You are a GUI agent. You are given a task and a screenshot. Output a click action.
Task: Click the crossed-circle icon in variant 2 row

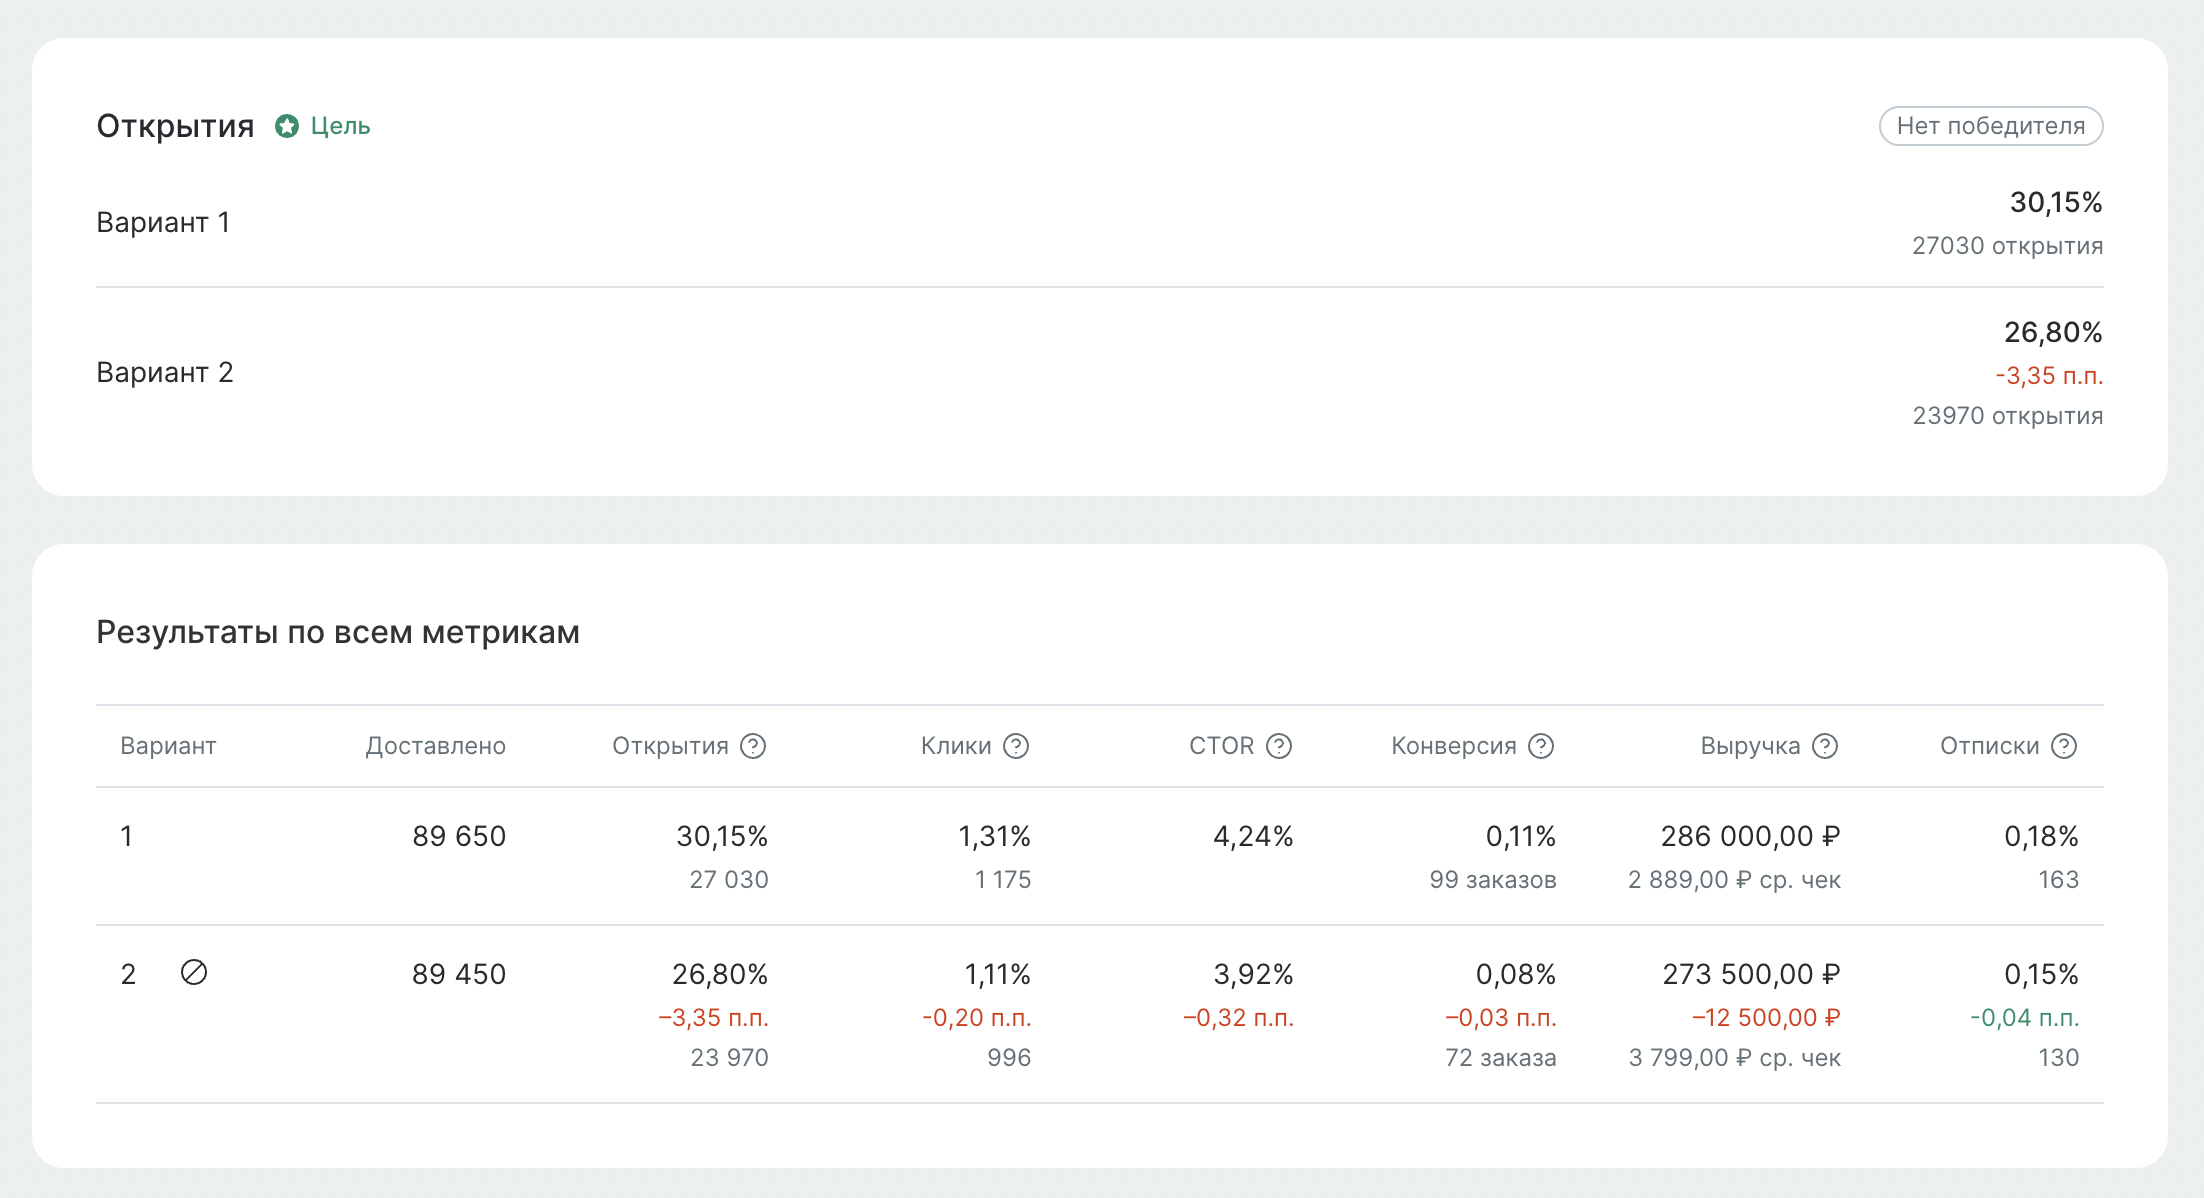(194, 972)
